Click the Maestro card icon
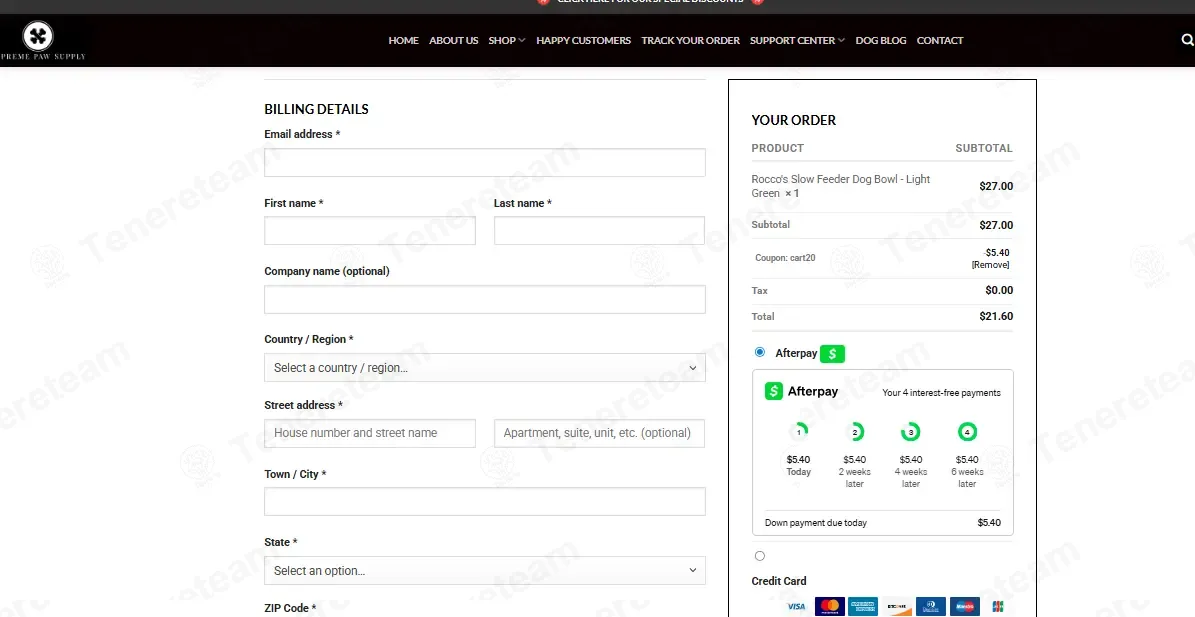 (x=964, y=606)
